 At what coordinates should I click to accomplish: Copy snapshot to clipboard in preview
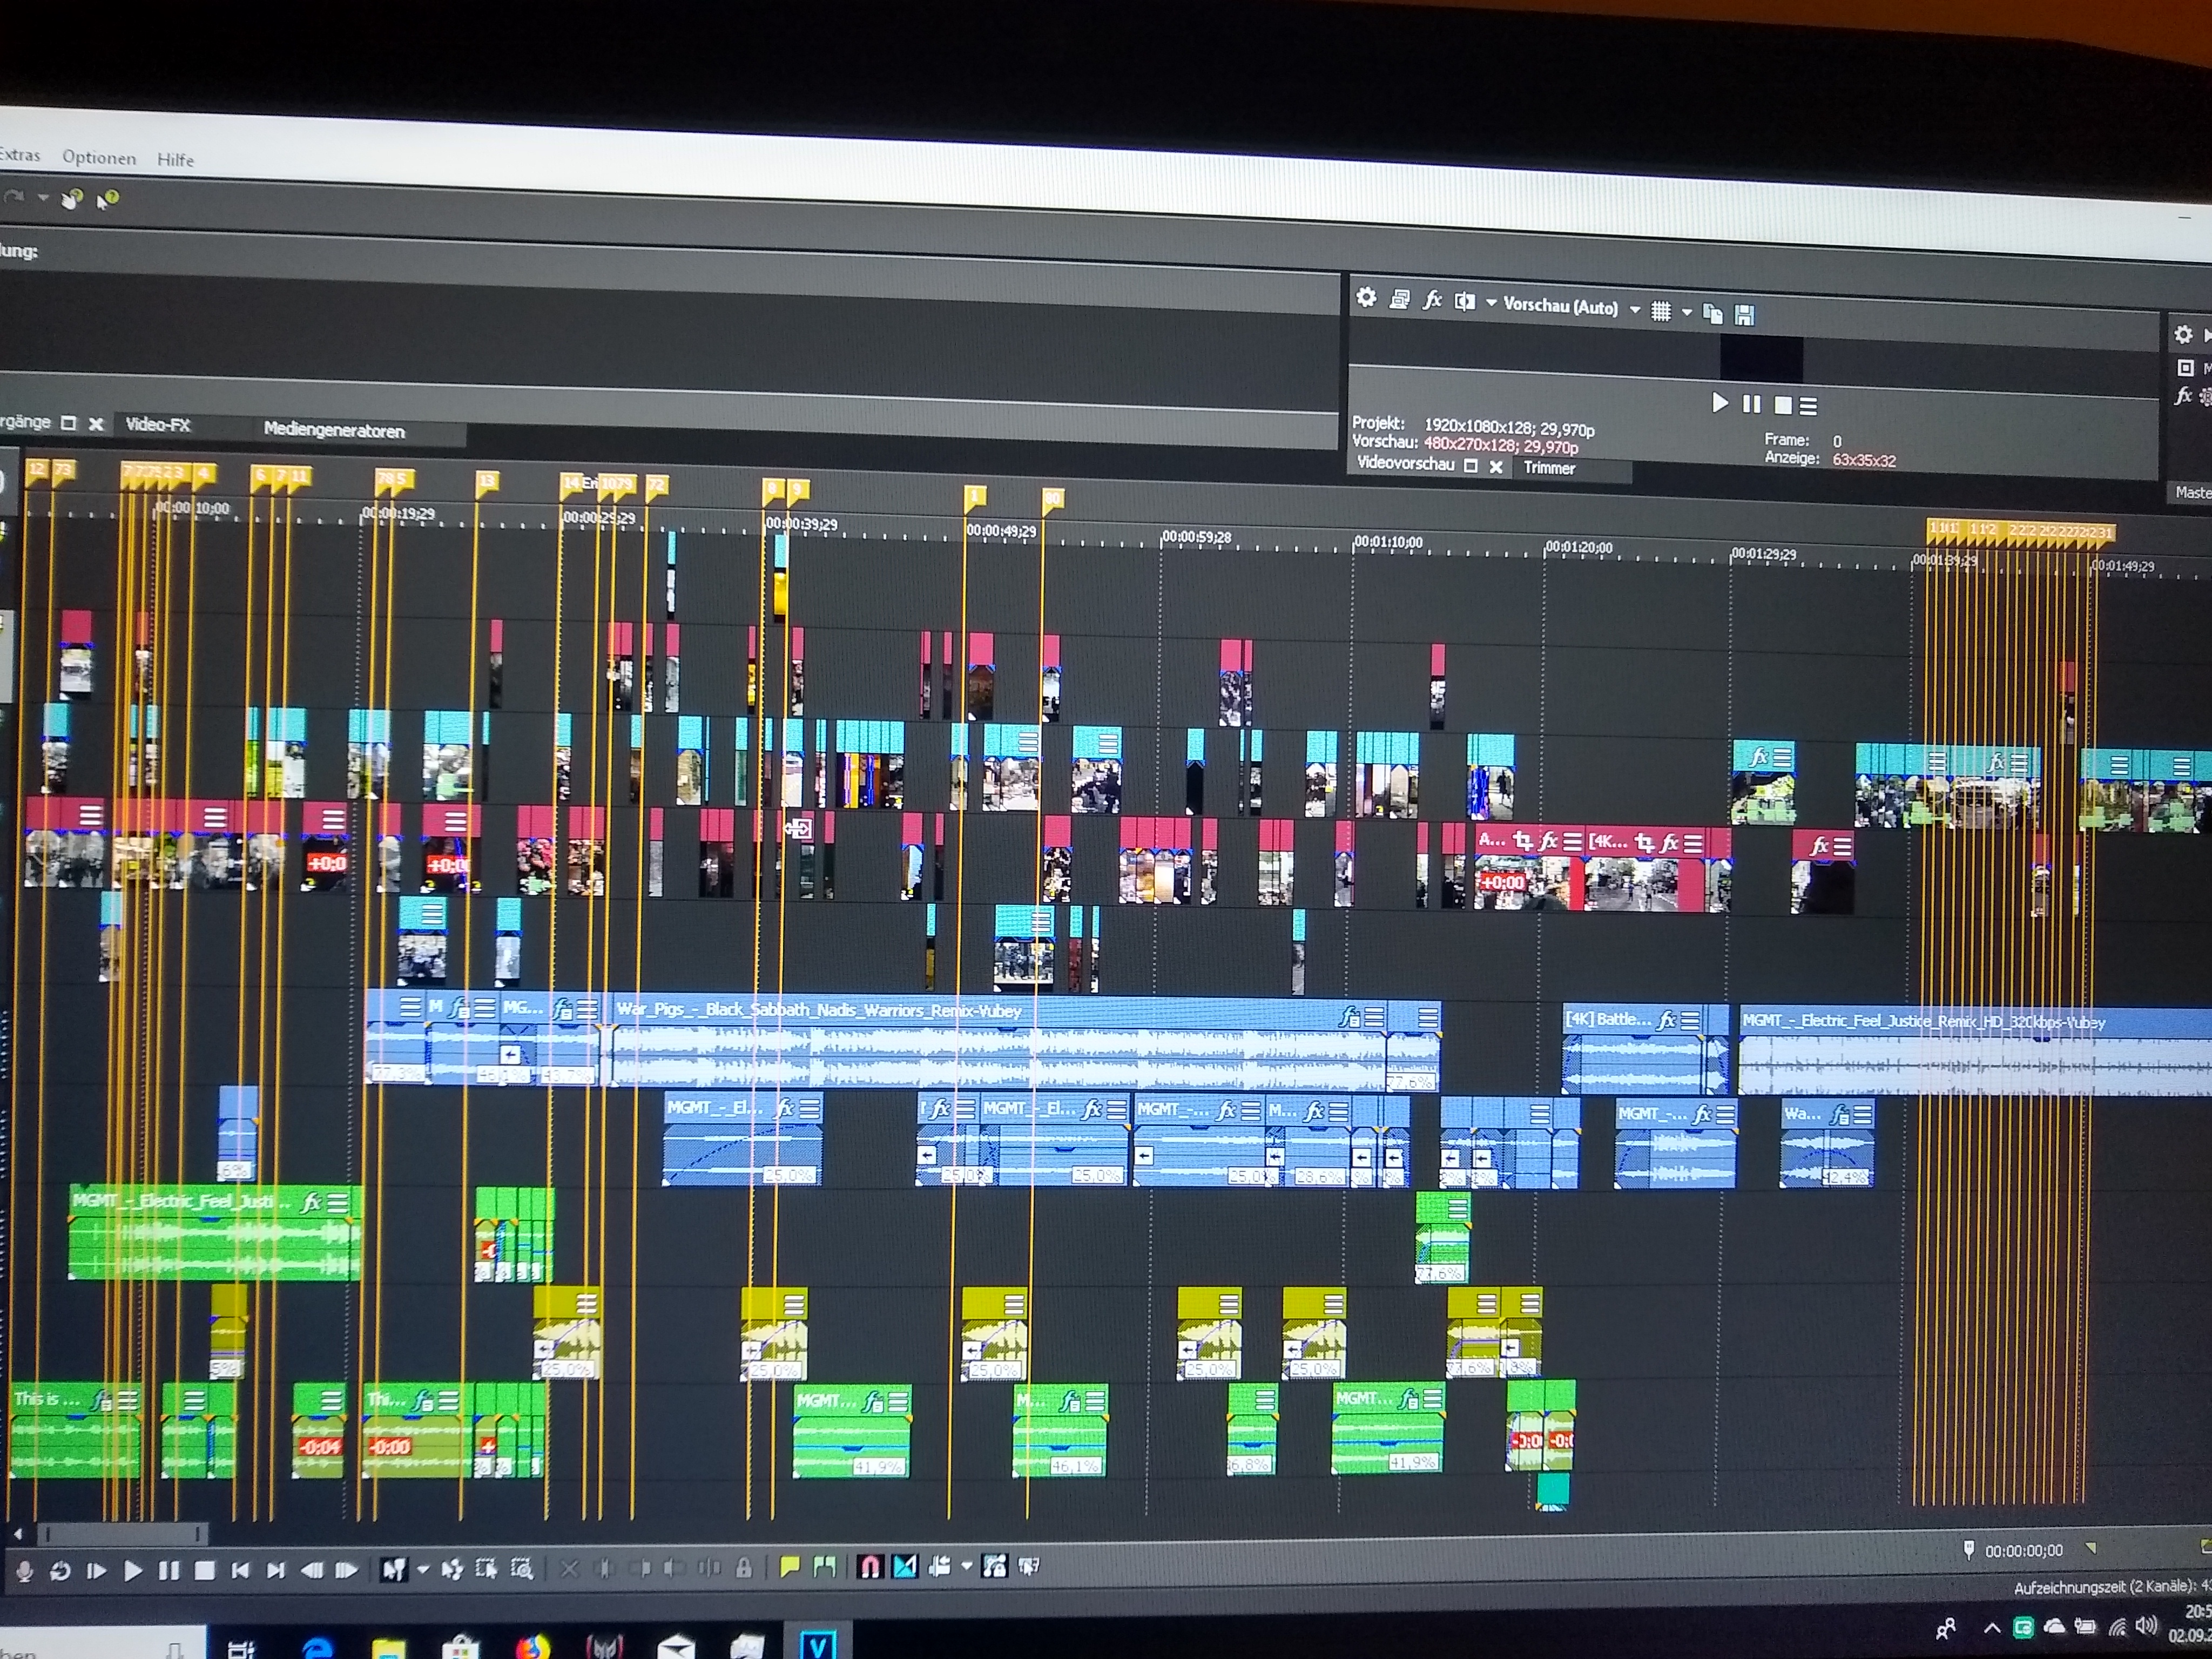[x=1713, y=315]
